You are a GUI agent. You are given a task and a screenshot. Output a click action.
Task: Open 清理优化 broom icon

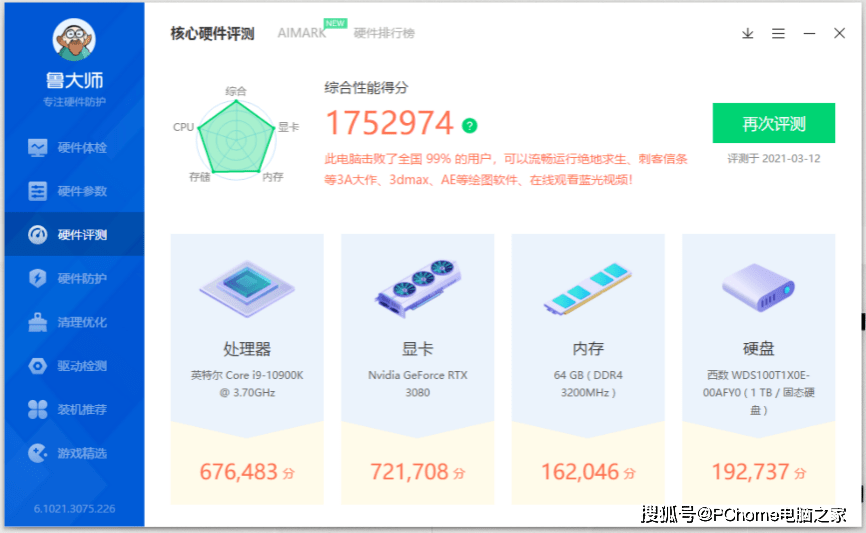38,322
